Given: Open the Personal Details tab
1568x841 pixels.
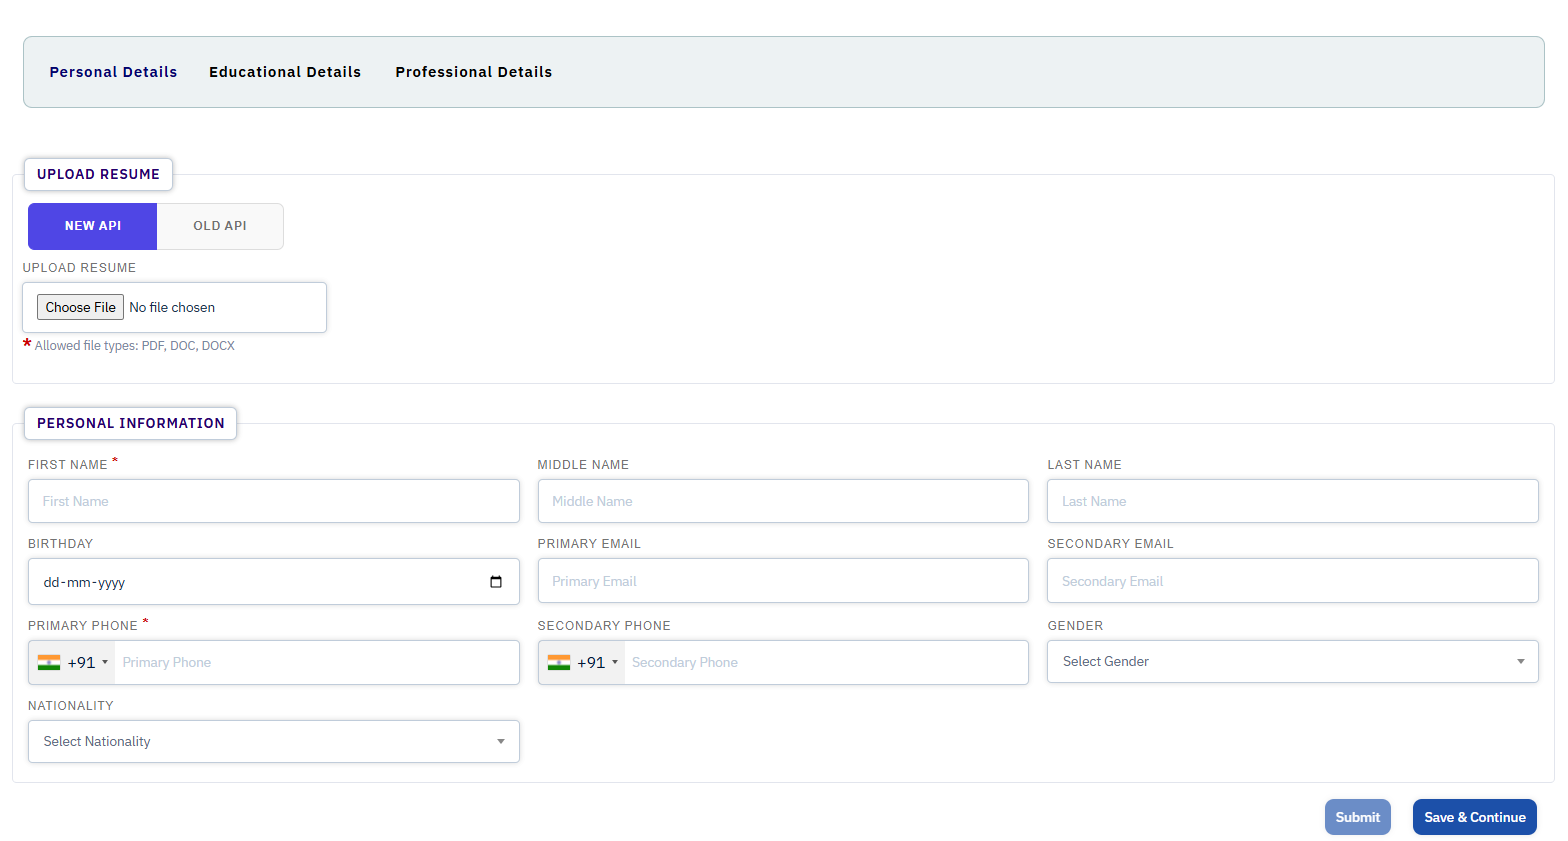Looking at the screenshot, I should click(x=113, y=72).
